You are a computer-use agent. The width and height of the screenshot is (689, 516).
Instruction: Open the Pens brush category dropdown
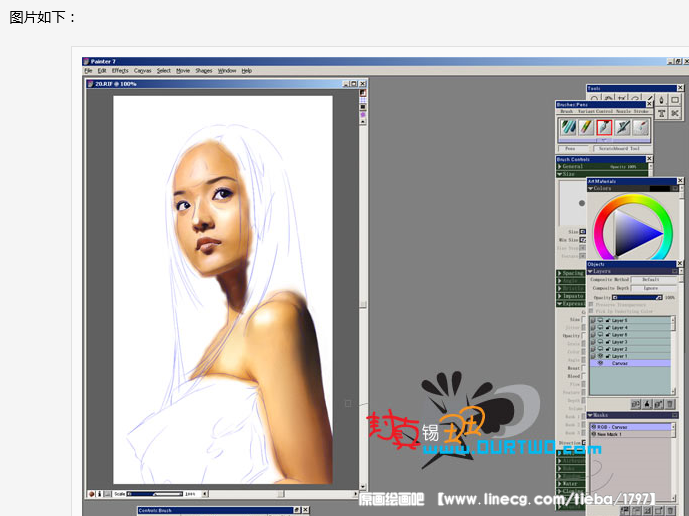[574, 149]
